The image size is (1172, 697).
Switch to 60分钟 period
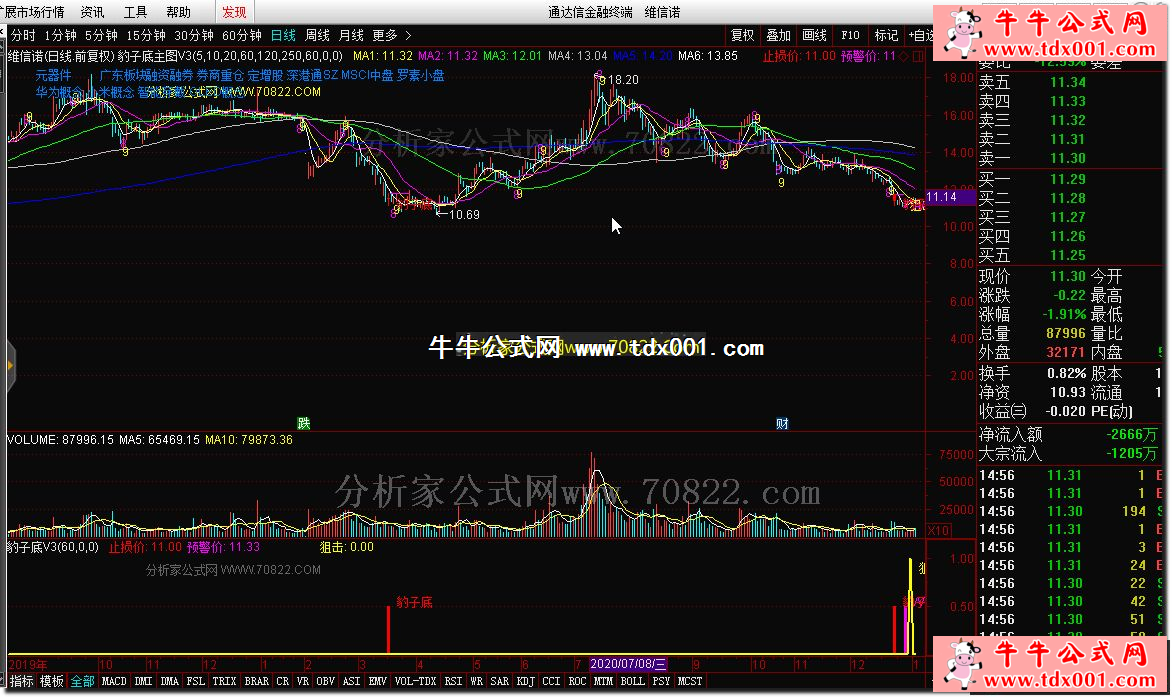pyautogui.click(x=241, y=35)
